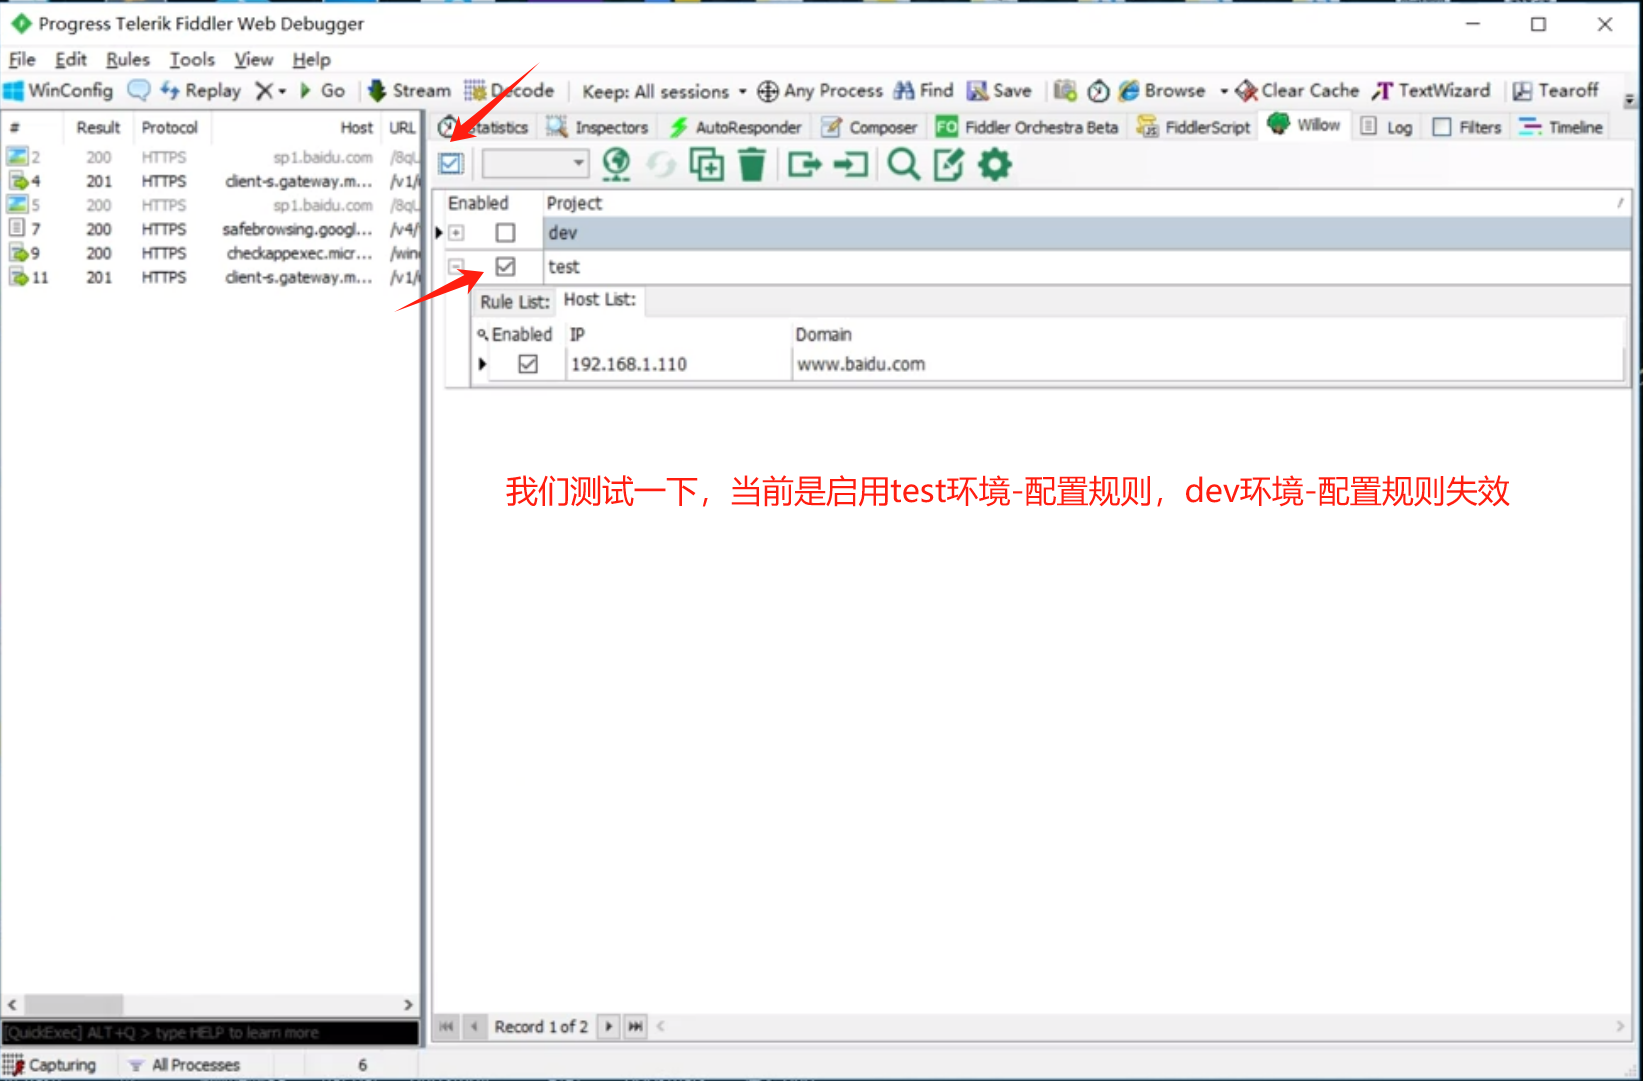Click the comment speech bubble icon

tap(139, 91)
